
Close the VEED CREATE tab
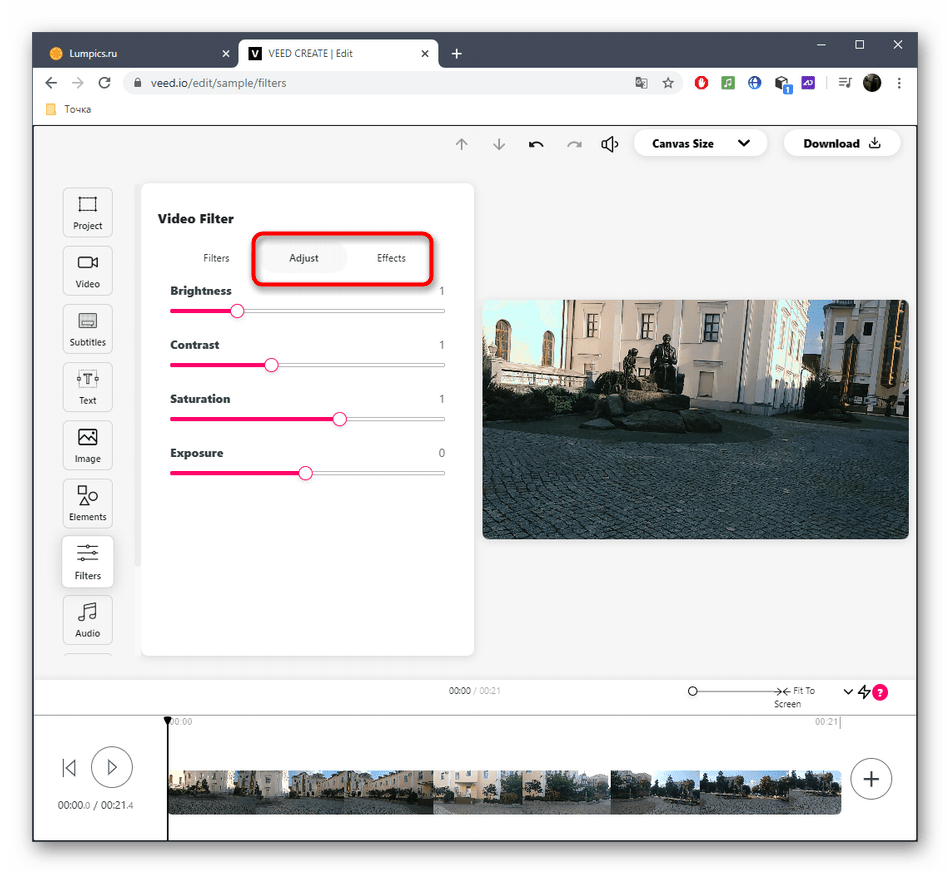point(425,54)
